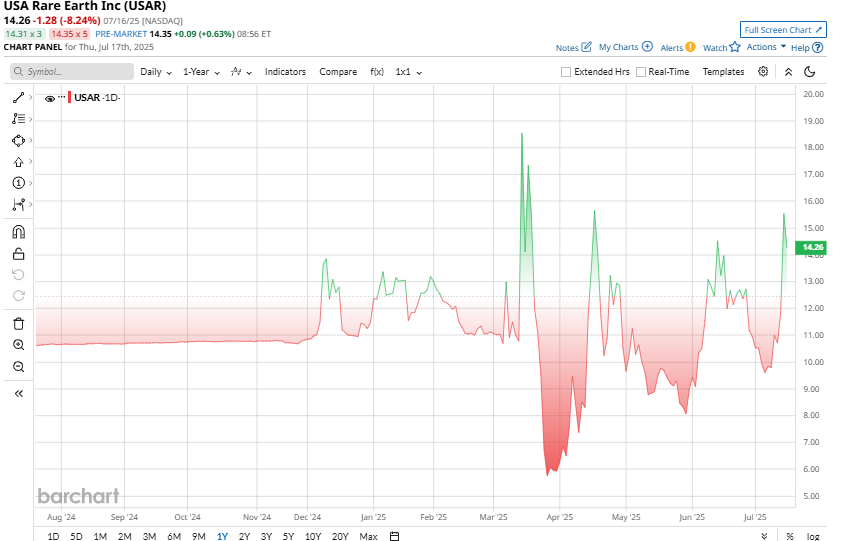
Task: Switch to dark mode moon icon
Action: [809, 72]
